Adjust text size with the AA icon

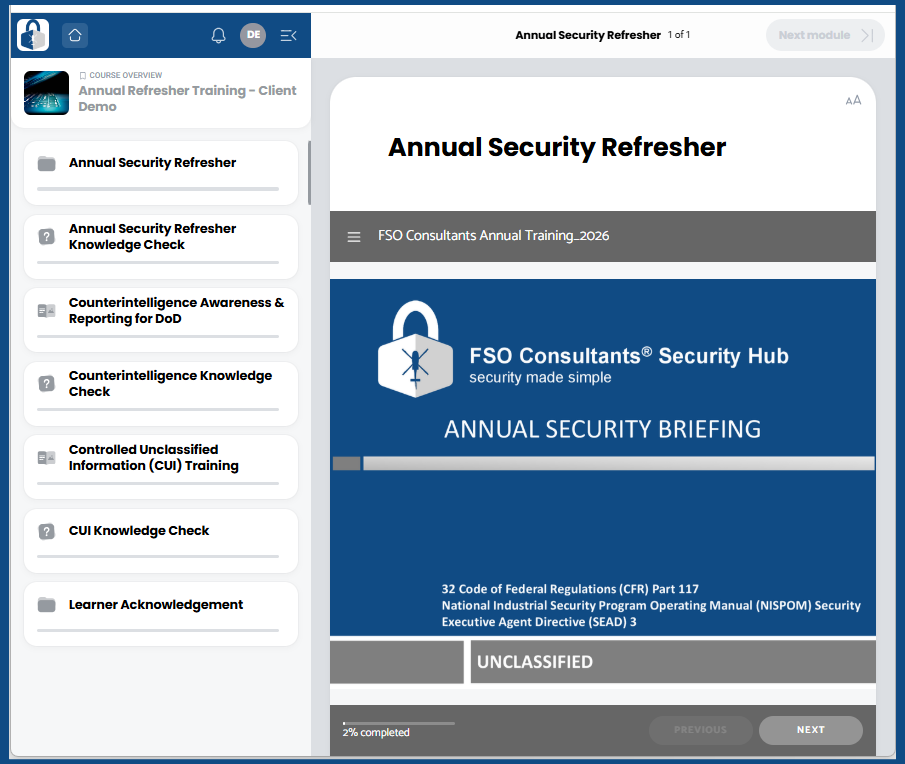853,100
